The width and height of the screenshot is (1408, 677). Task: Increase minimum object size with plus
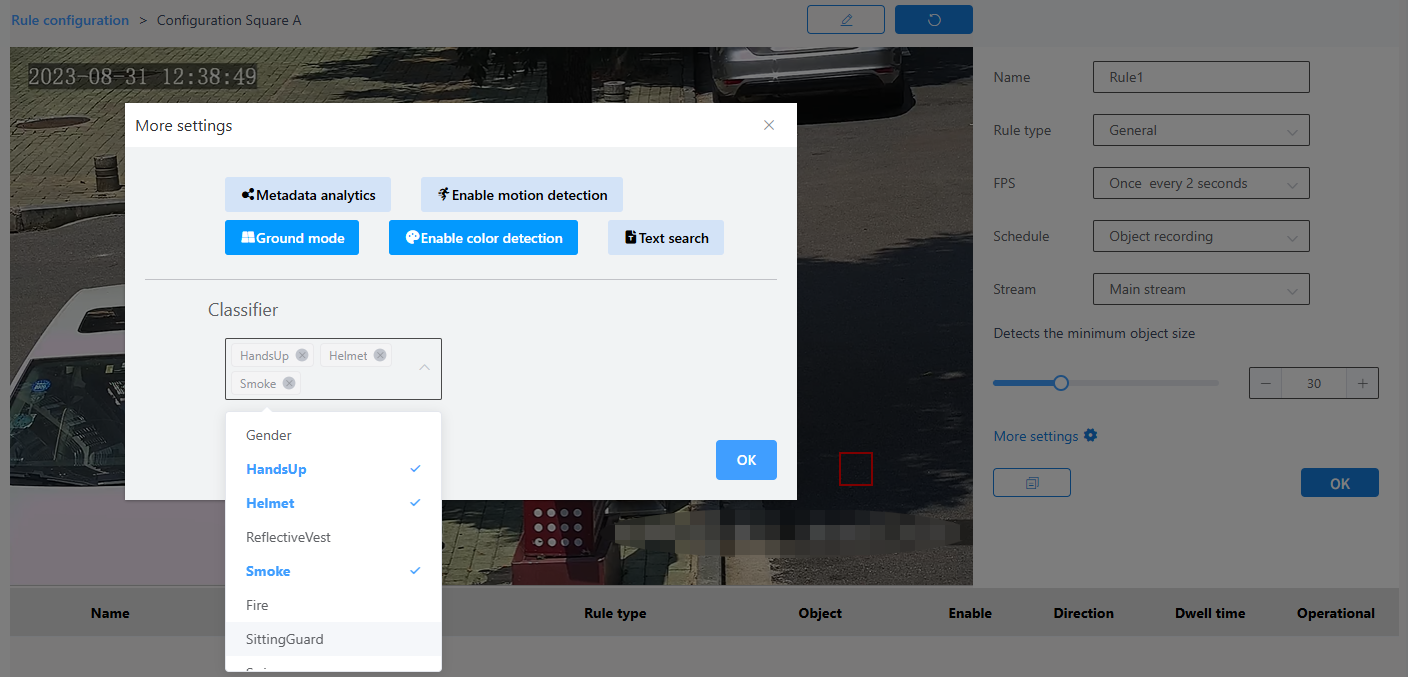pos(1362,383)
